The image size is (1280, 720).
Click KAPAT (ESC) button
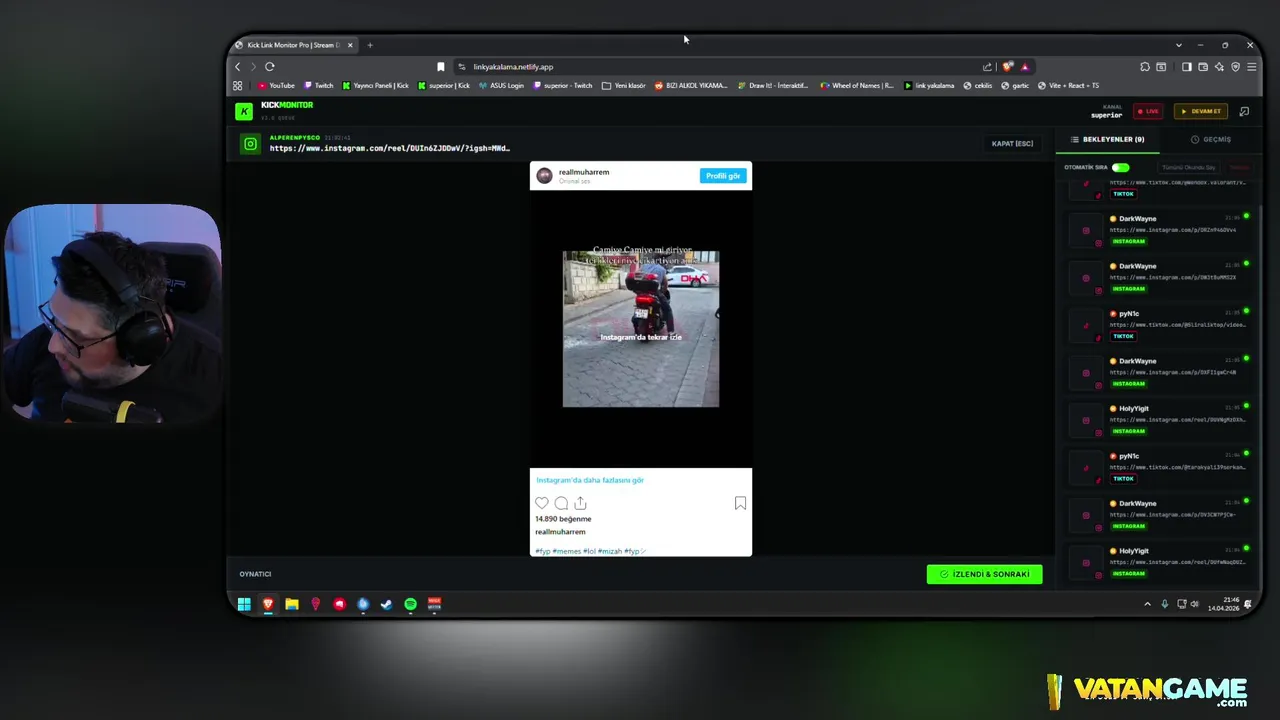[1012, 144]
